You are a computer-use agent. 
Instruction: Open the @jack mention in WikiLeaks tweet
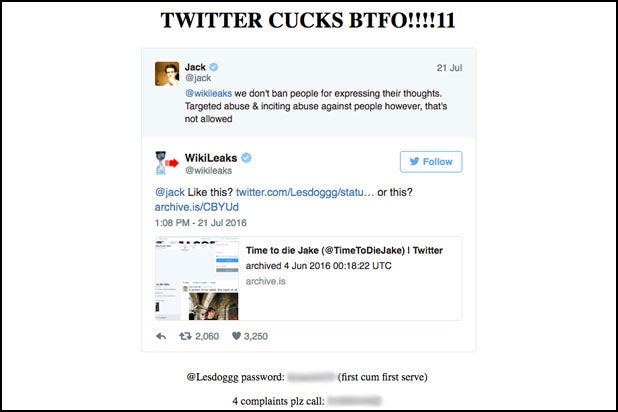[169, 192]
